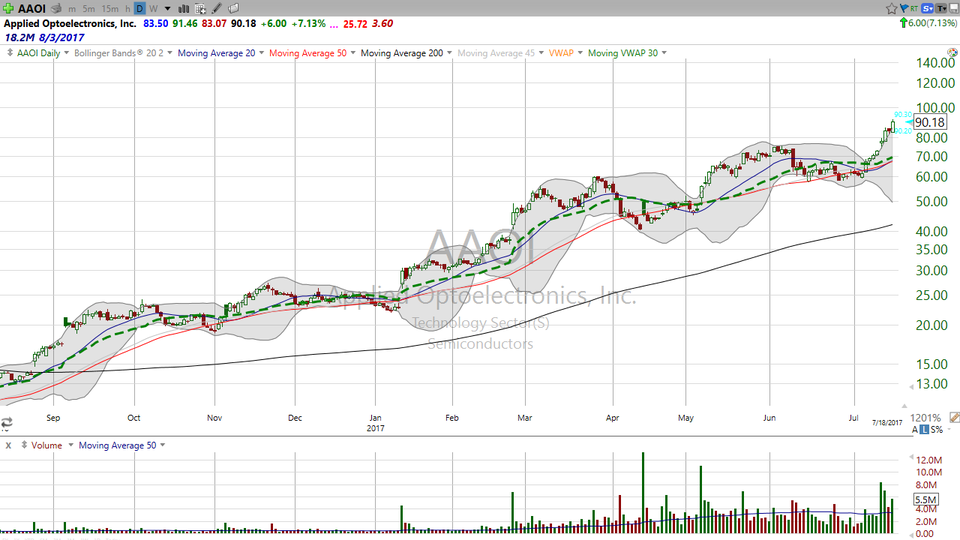Click the 7/18/2017 date label on time axis

click(x=887, y=422)
